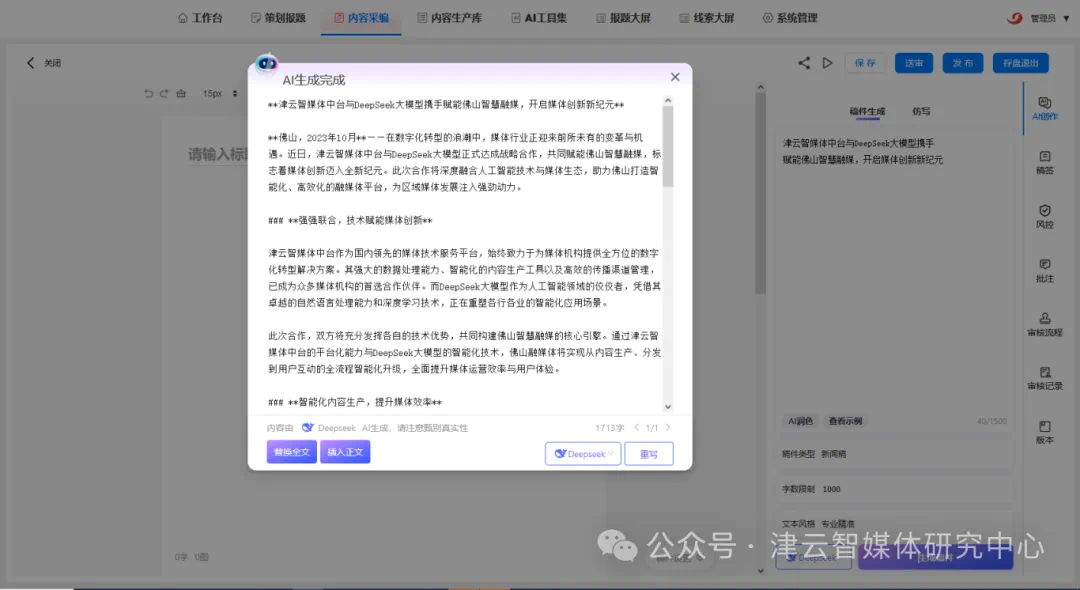Click the preview play icon
This screenshot has width=1080, height=590.
[x=828, y=63]
